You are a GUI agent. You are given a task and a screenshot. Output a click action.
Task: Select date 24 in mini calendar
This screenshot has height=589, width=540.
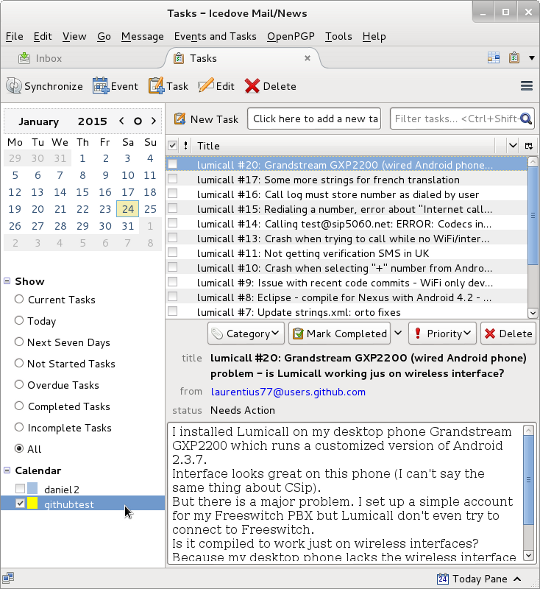coord(128,209)
